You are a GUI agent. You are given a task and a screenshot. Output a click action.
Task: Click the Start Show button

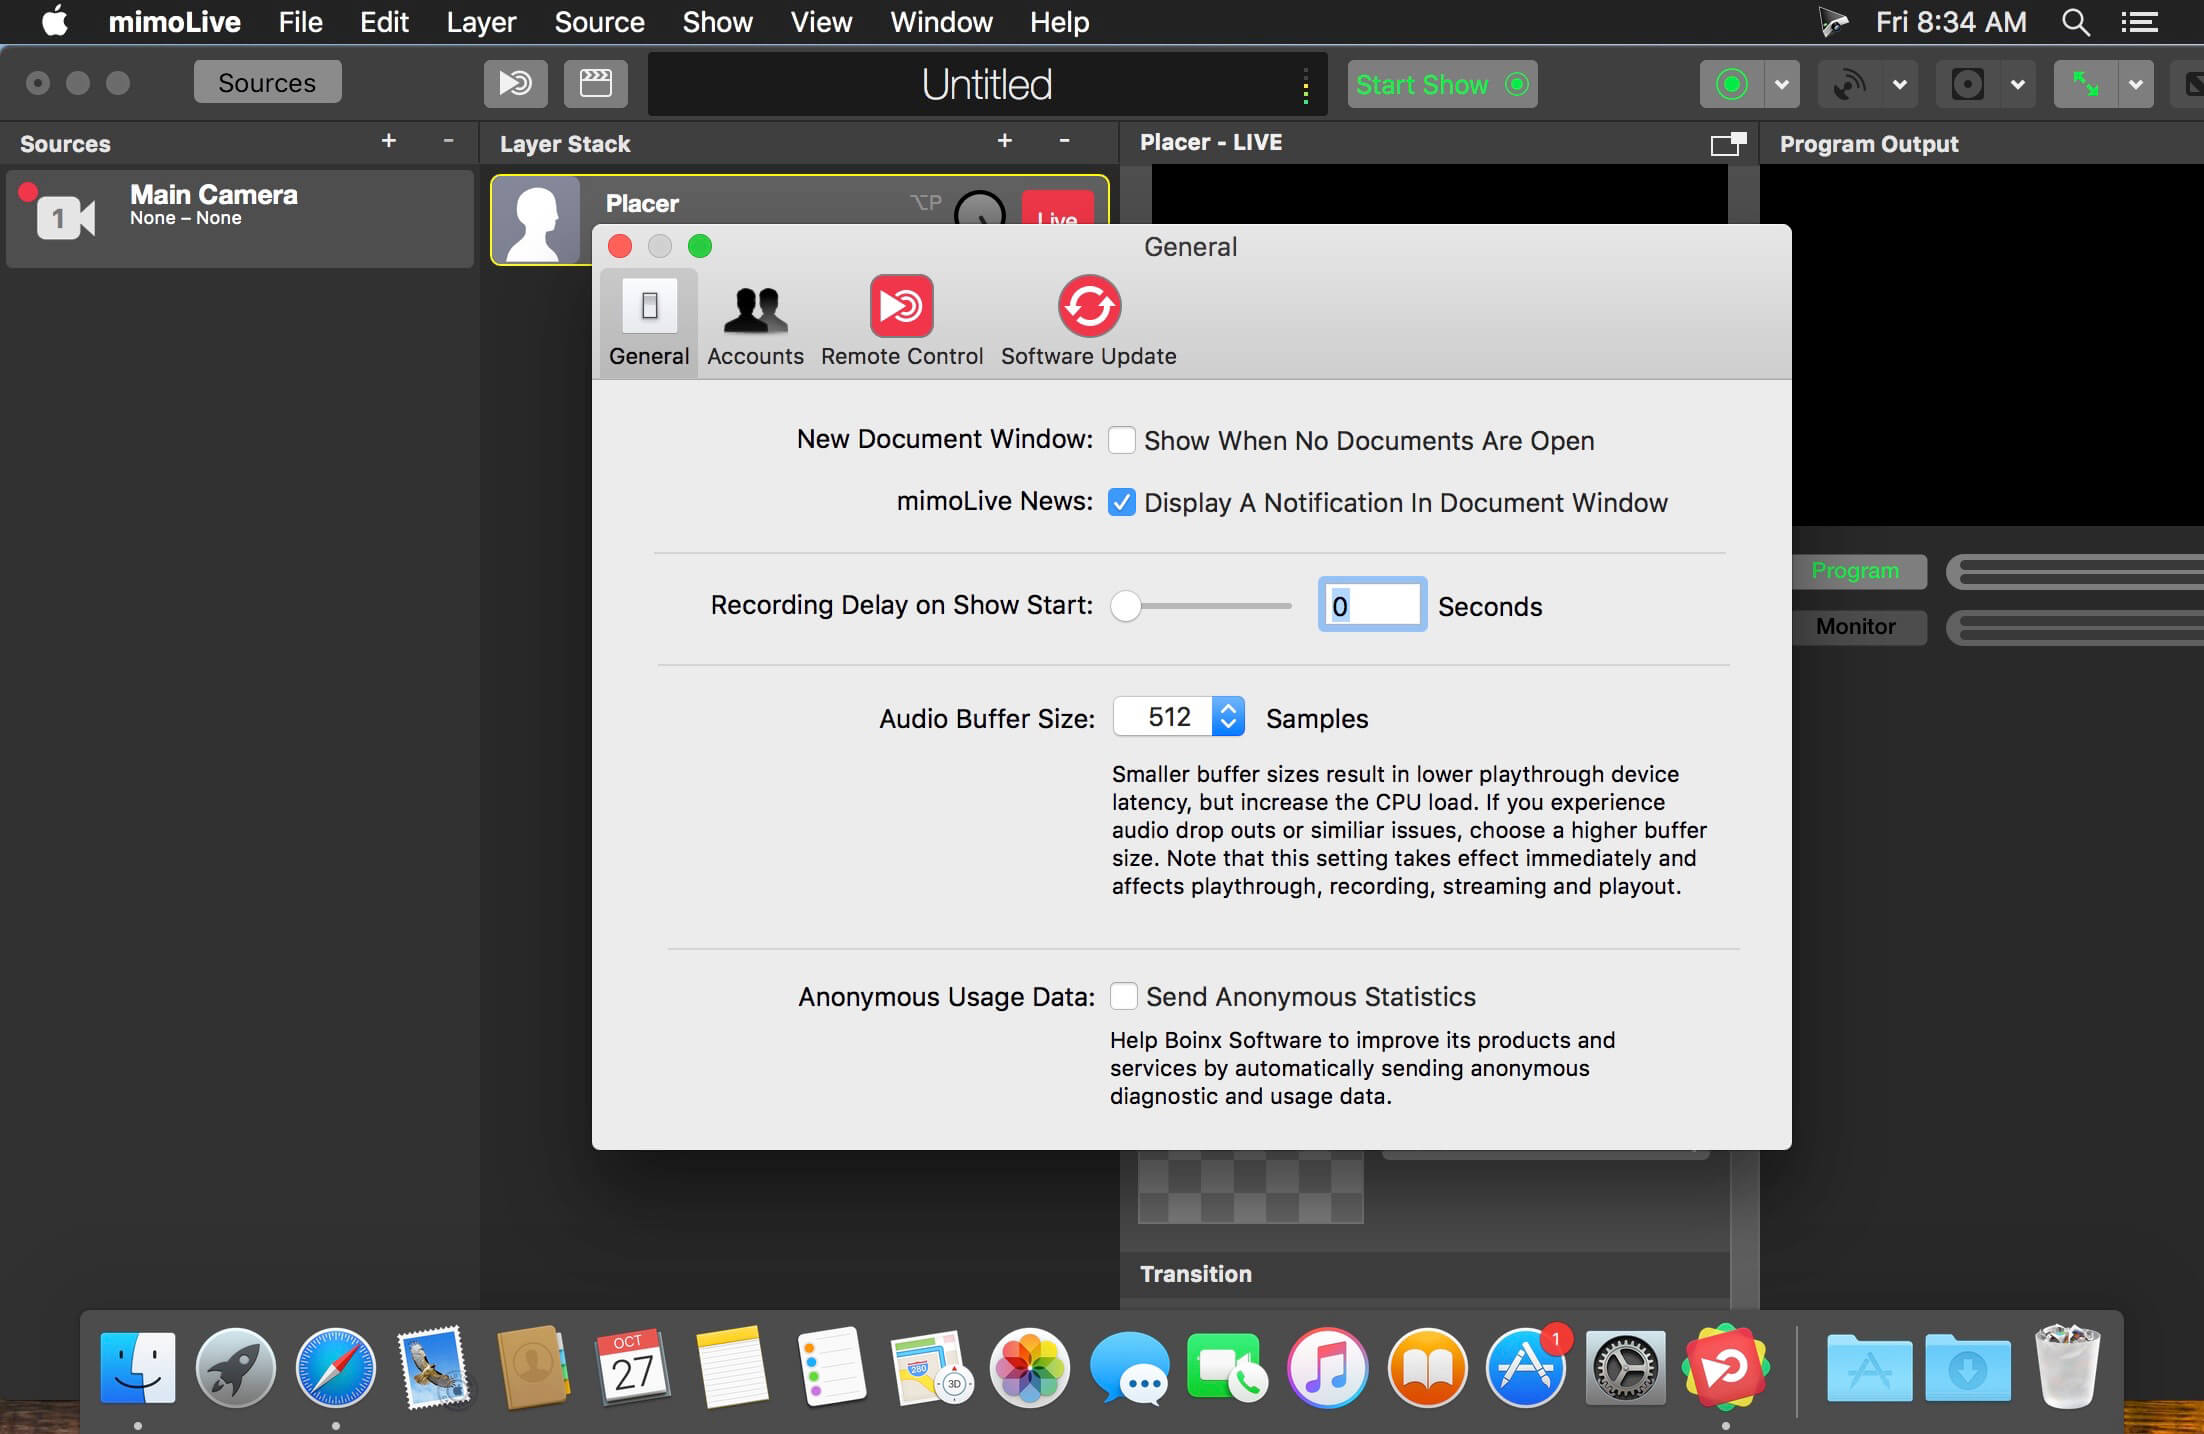[x=1441, y=84]
